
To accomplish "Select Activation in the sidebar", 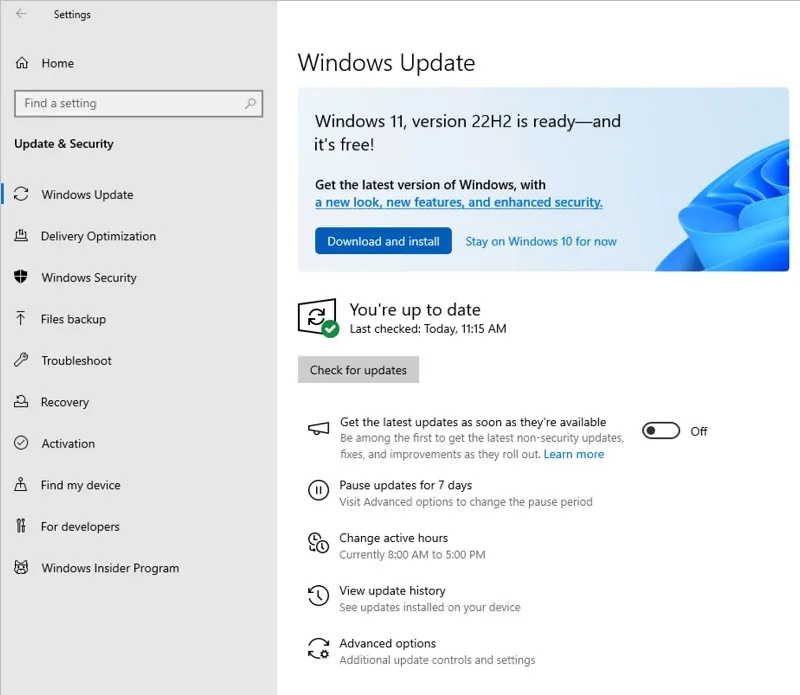I will point(68,443).
